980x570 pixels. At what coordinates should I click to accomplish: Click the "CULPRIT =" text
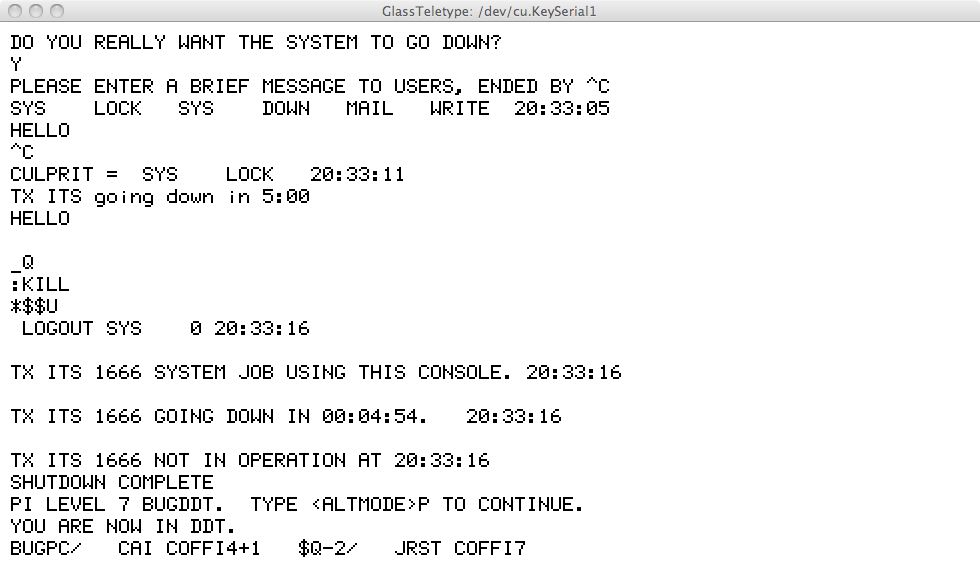pos(63,175)
